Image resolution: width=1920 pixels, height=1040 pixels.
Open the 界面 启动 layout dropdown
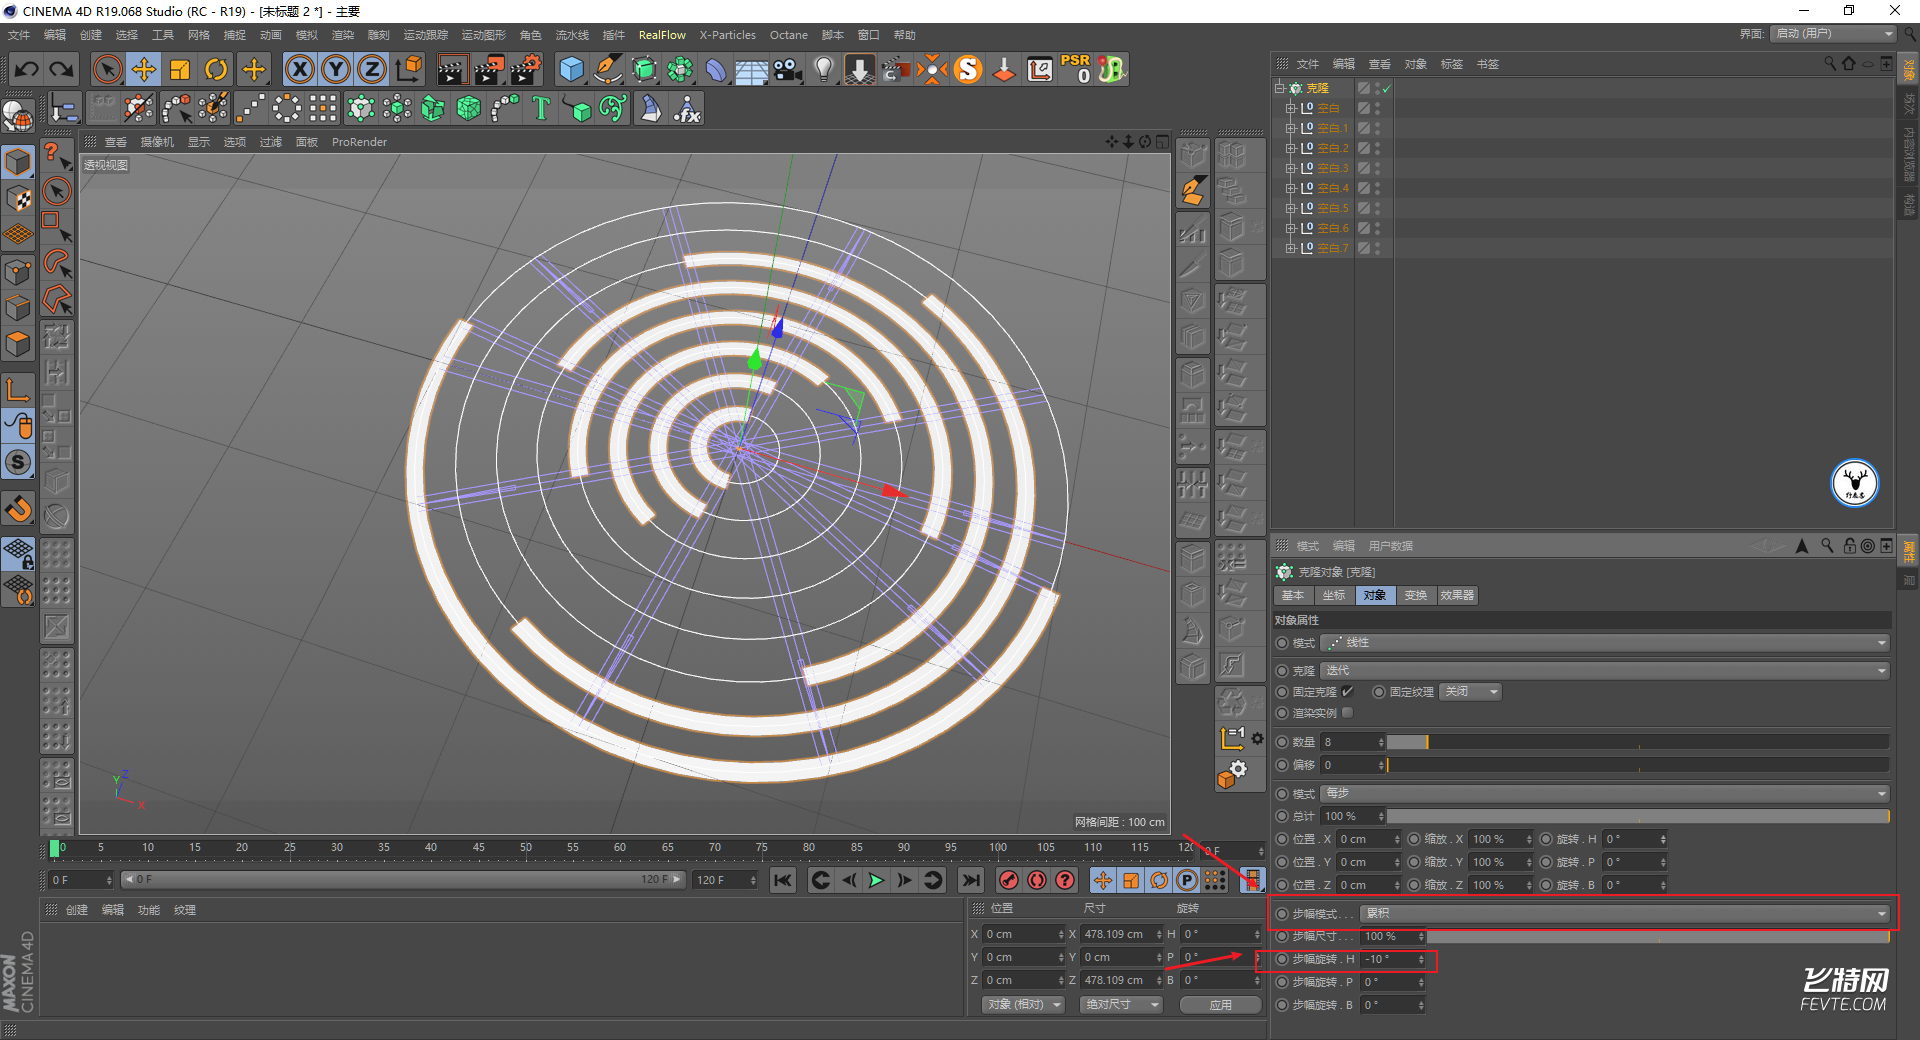point(1832,34)
